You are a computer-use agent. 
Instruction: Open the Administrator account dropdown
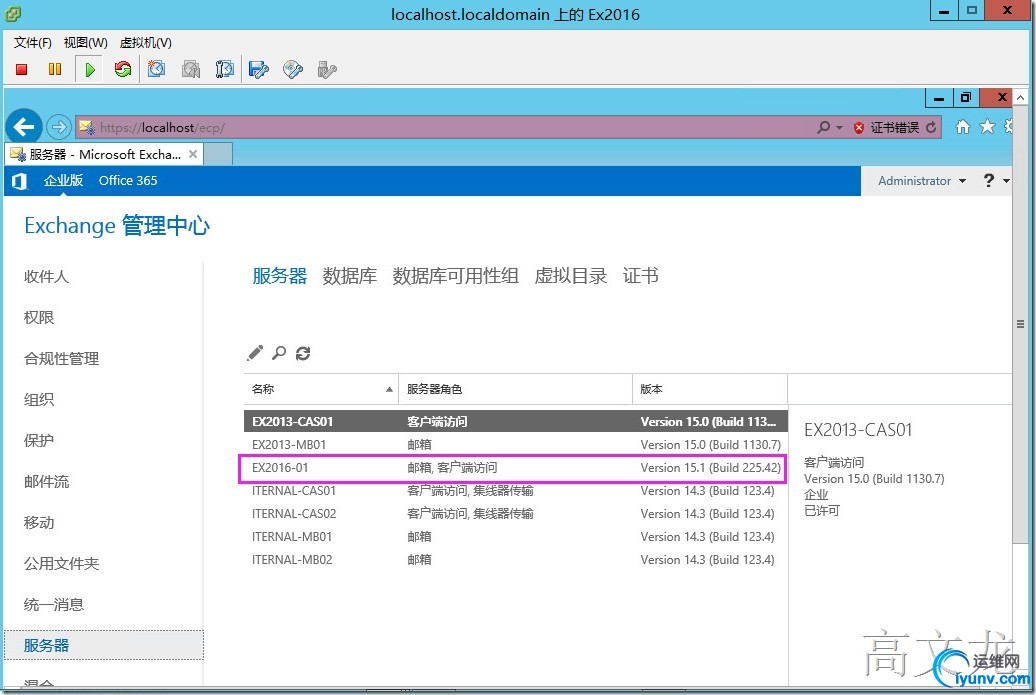922,180
